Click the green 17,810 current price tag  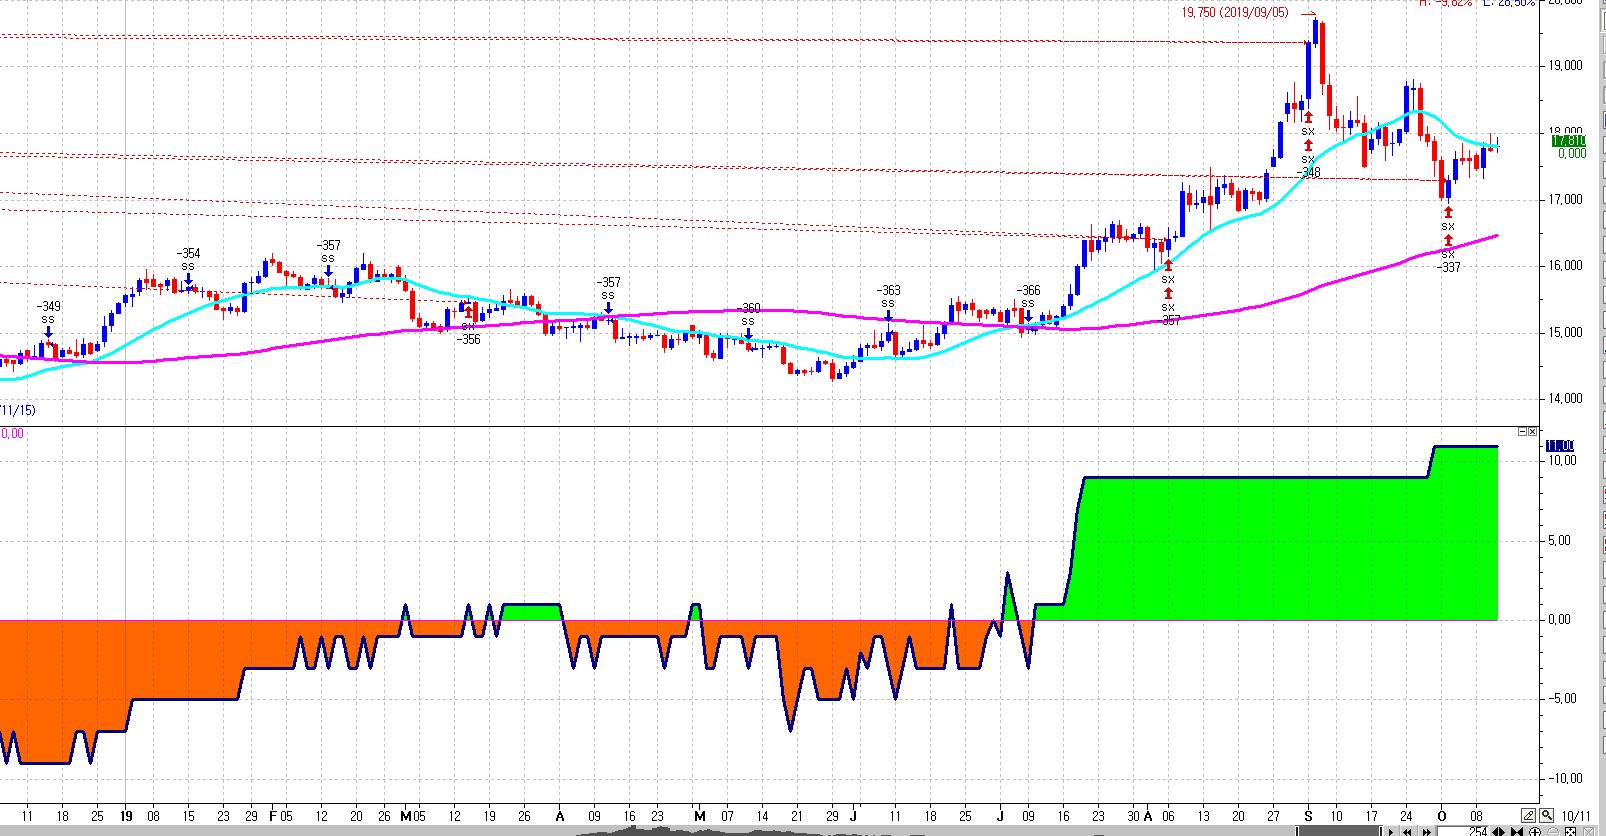pos(1568,141)
